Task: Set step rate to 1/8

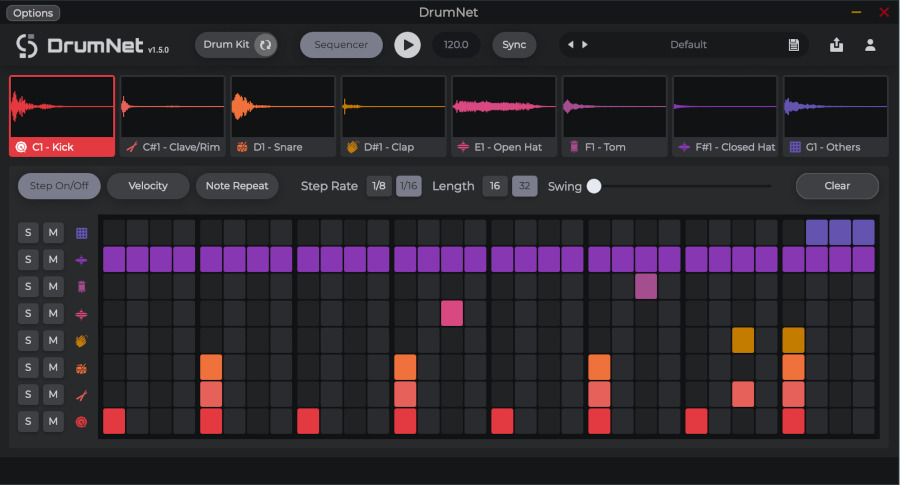Action: pyautogui.click(x=378, y=186)
